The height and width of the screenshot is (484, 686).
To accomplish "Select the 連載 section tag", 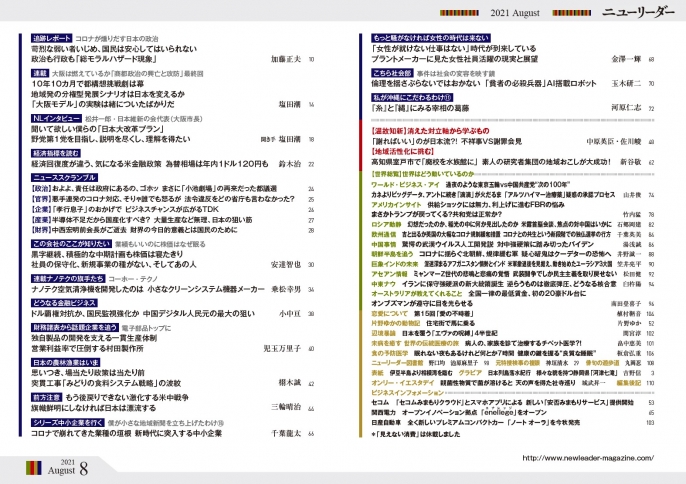I will pos(41,75).
